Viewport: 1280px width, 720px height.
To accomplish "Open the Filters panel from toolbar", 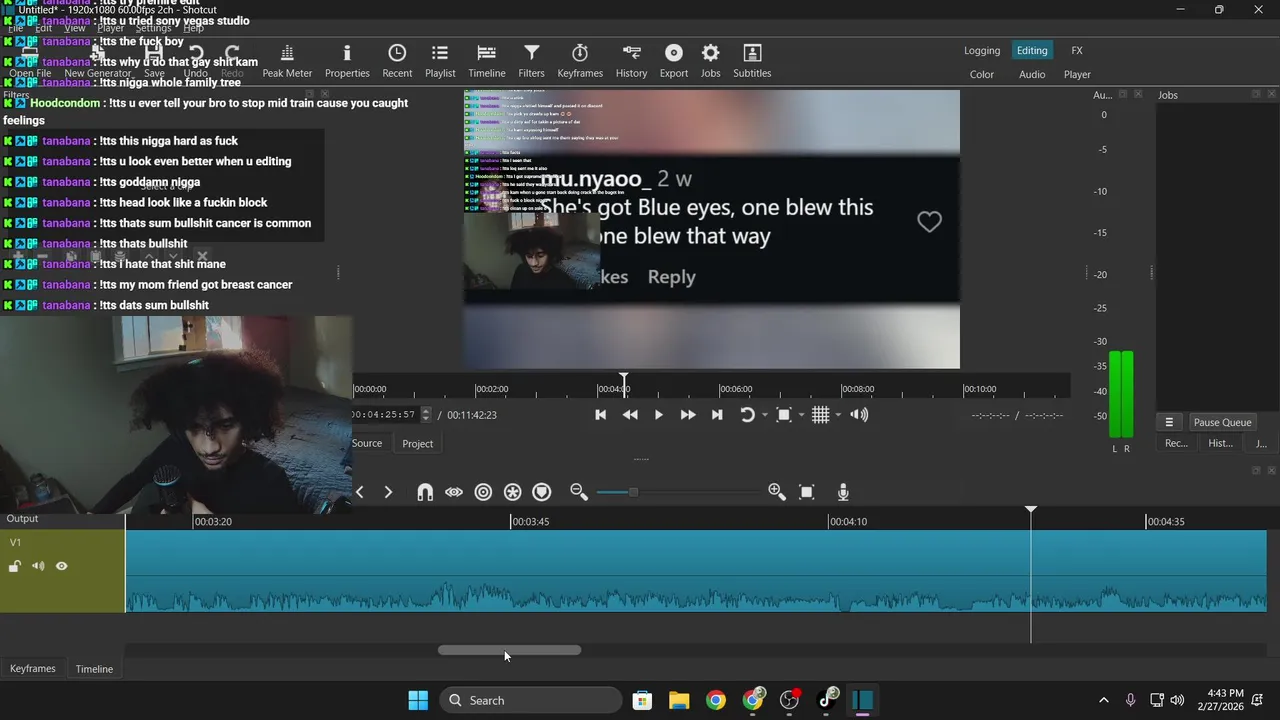I will [x=532, y=61].
